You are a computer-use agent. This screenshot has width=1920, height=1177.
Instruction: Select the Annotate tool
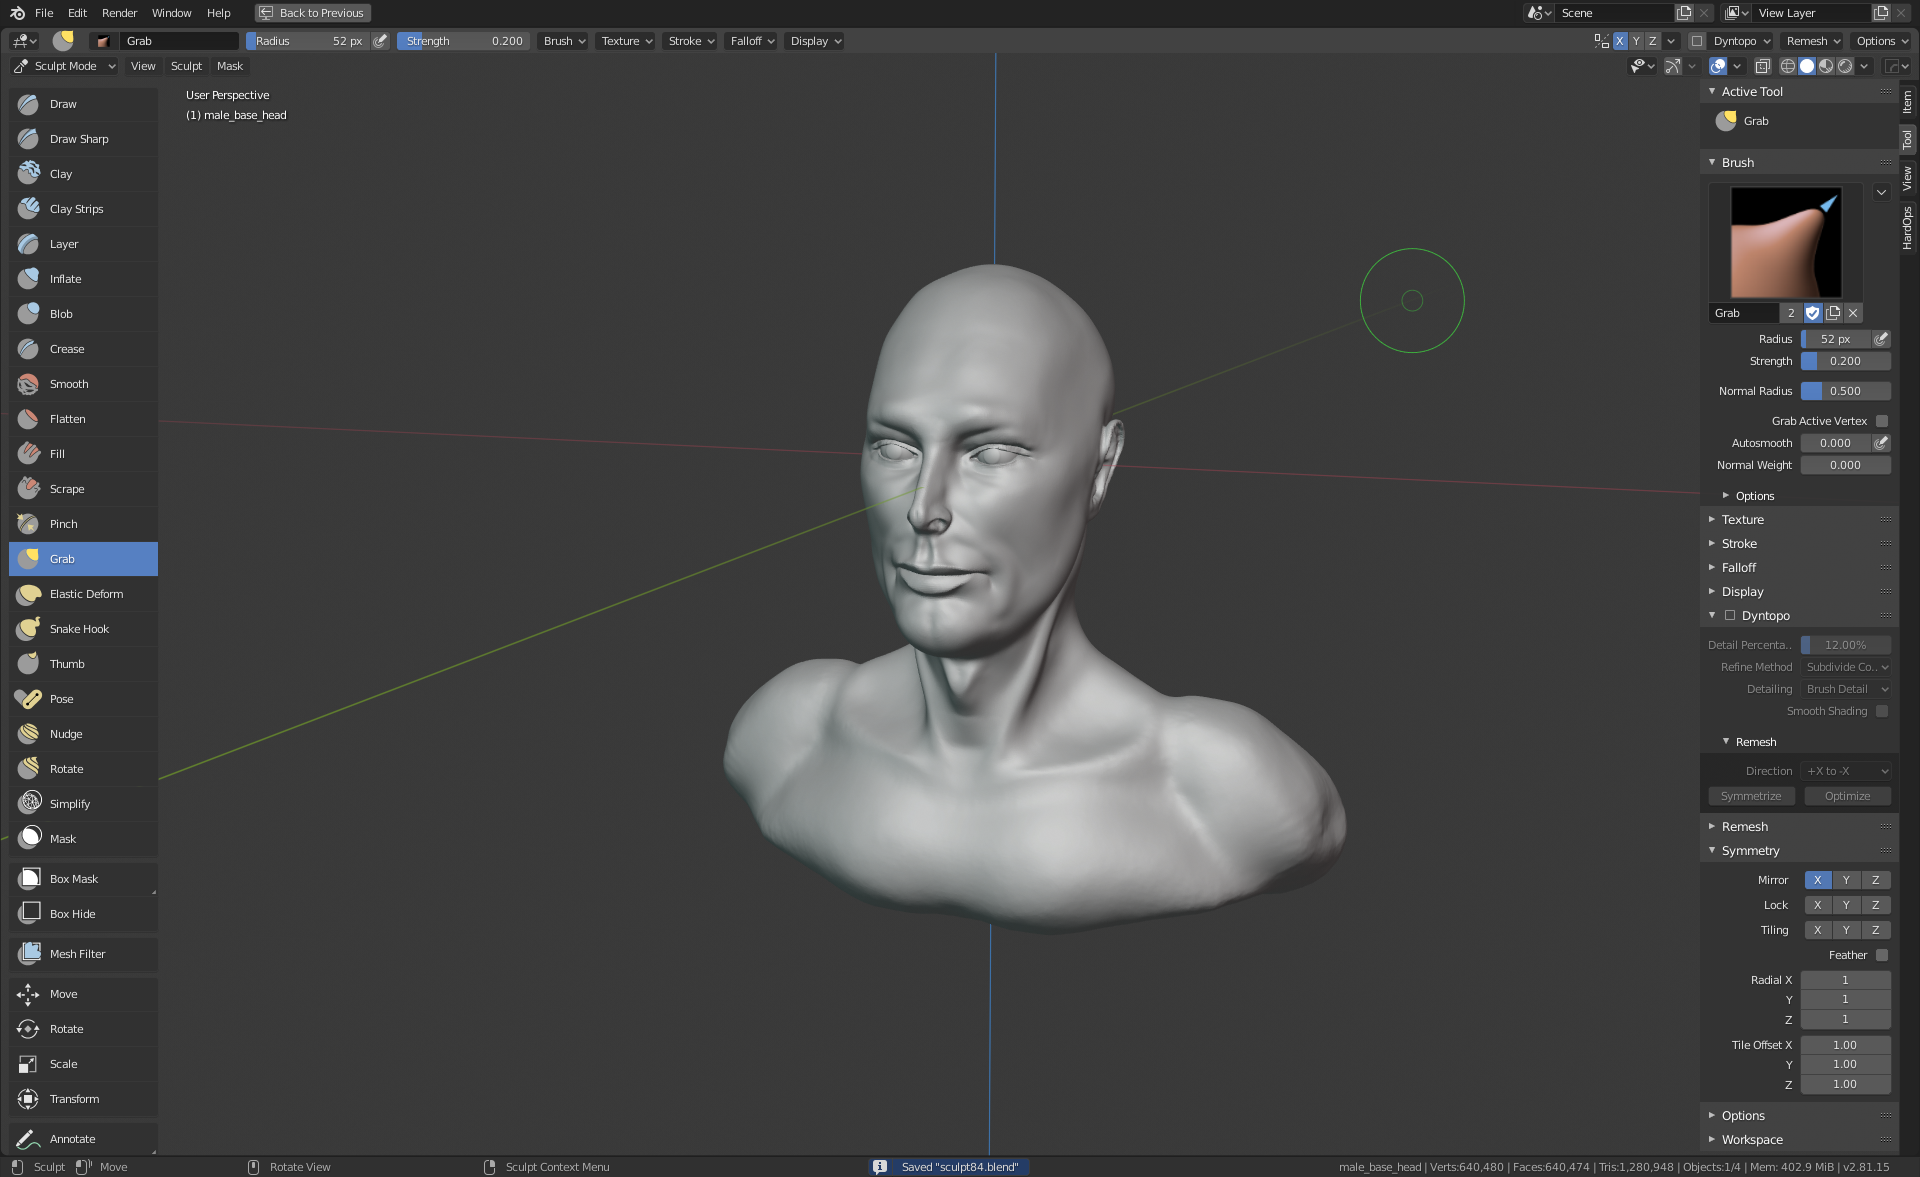point(73,1139)
